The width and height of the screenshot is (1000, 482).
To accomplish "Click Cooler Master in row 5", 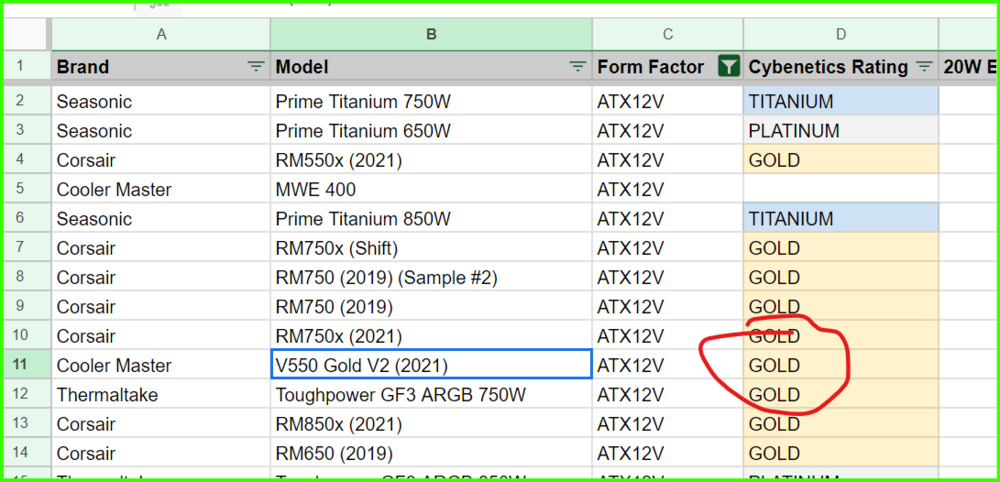I will point(161,189).
